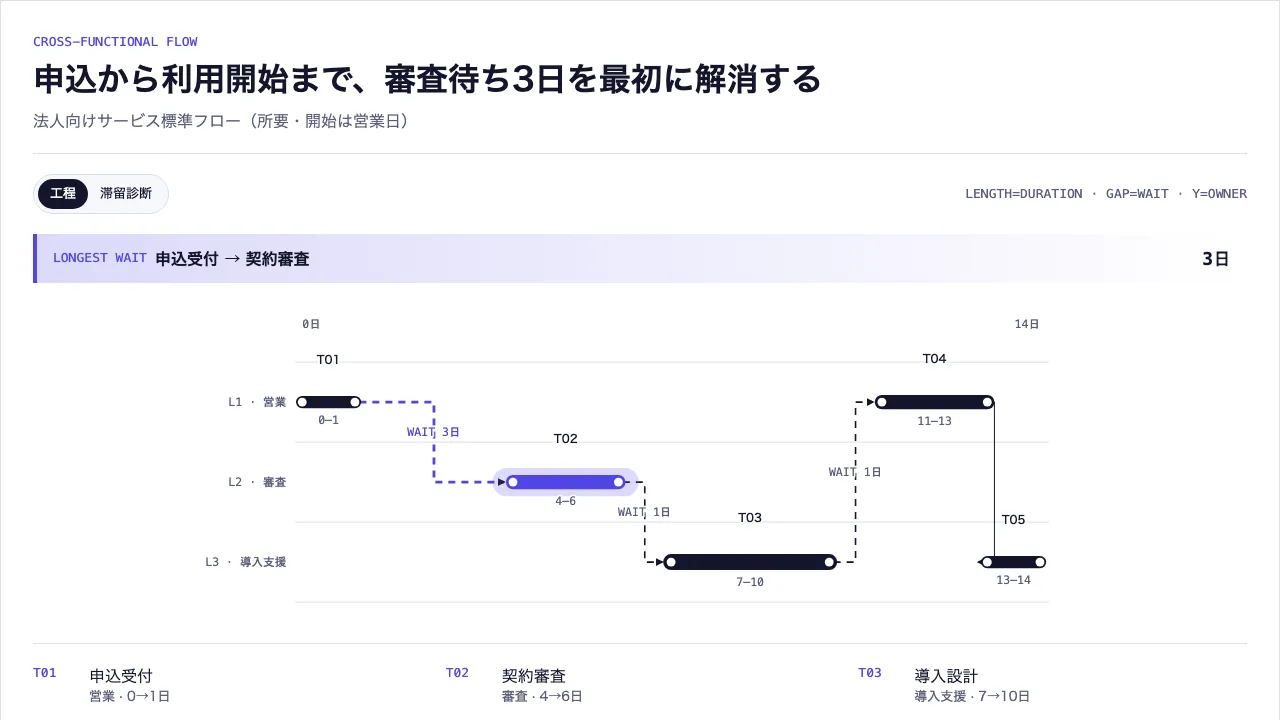
Task: Click the 14日 axis label
Action: pyautogui.click(x=1027, y=324)
